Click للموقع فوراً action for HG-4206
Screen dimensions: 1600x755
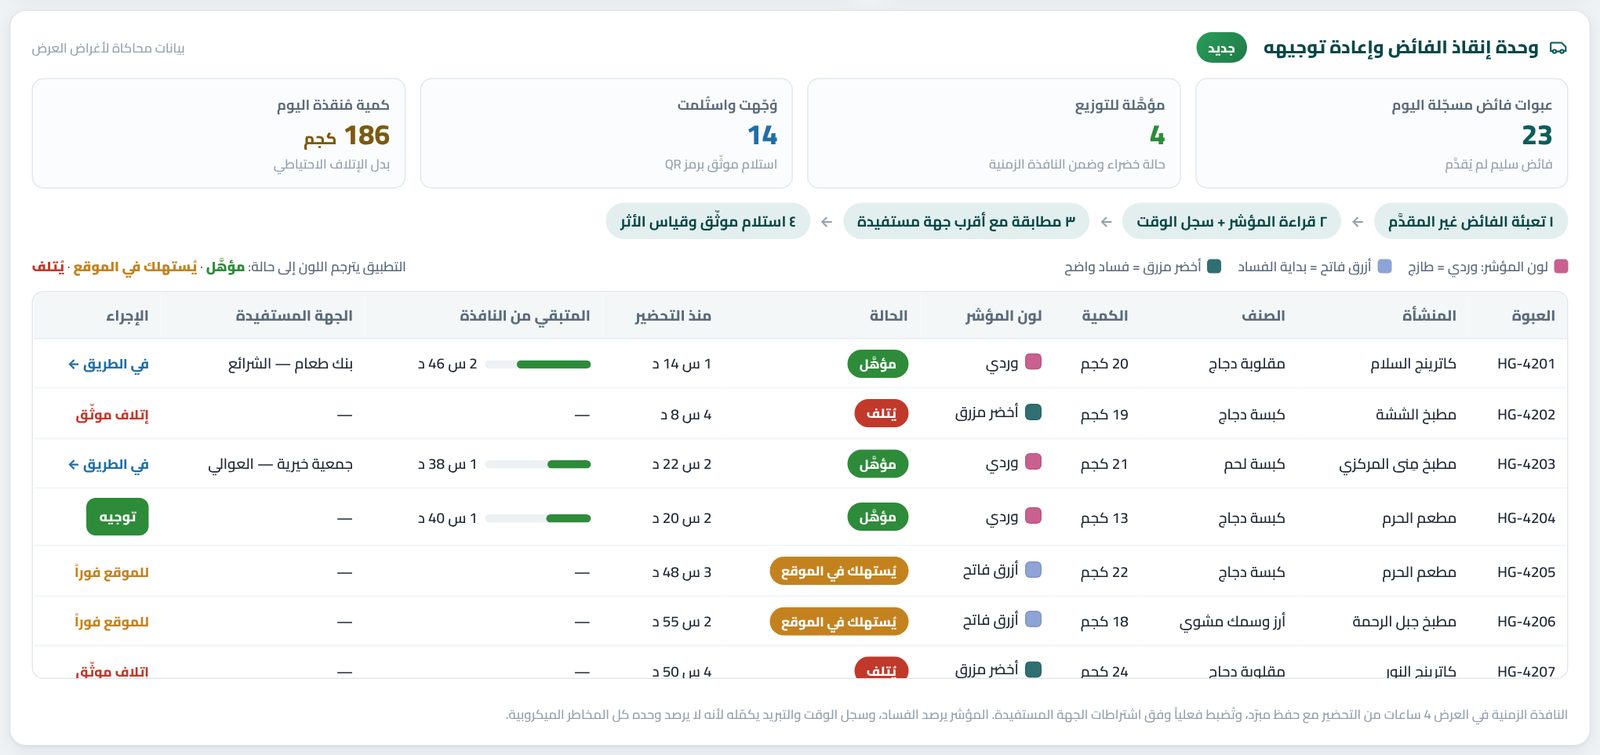point(112,621)
